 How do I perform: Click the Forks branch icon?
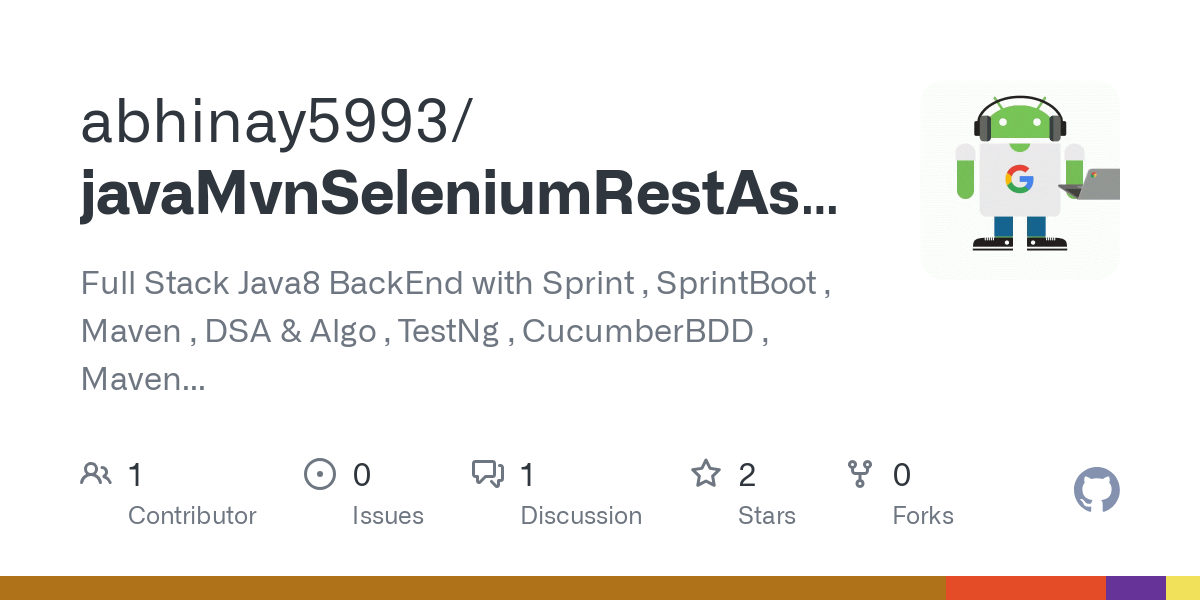(x=860, y=474)
